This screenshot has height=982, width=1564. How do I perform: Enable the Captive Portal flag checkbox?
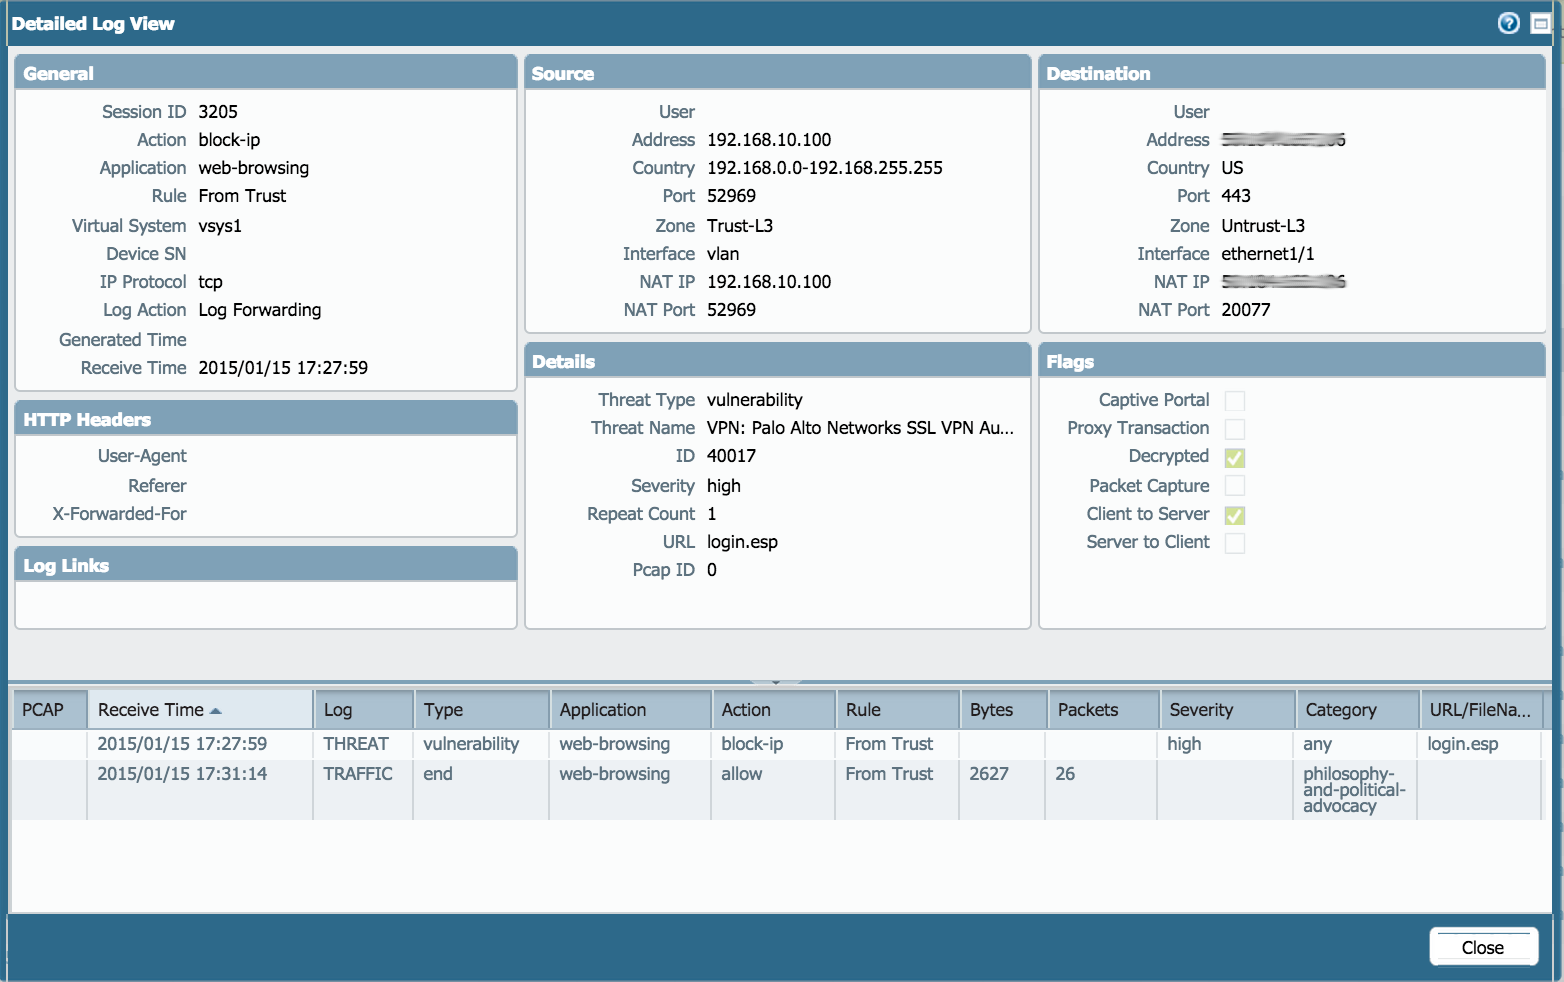point(1235,400)
